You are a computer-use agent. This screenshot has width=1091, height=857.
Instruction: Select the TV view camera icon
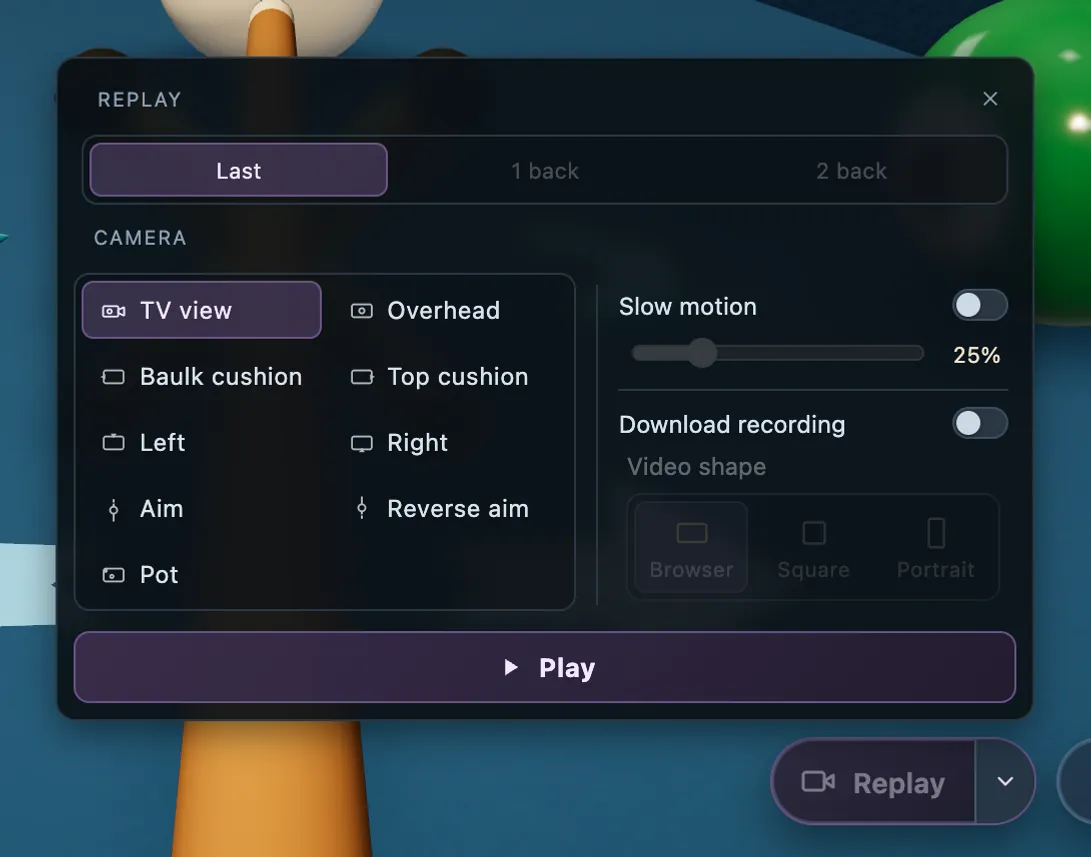113,311
